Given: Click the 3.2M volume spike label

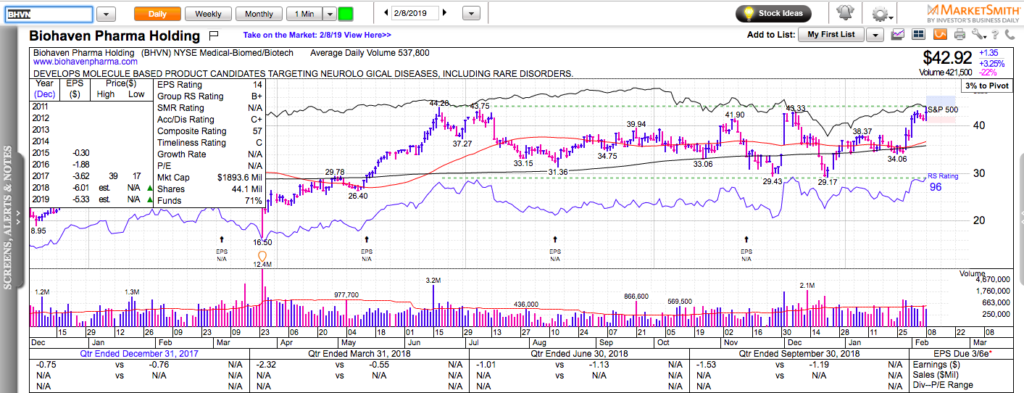Looking at the screenshot, I should pyautogui.click(x=432, y=280).
